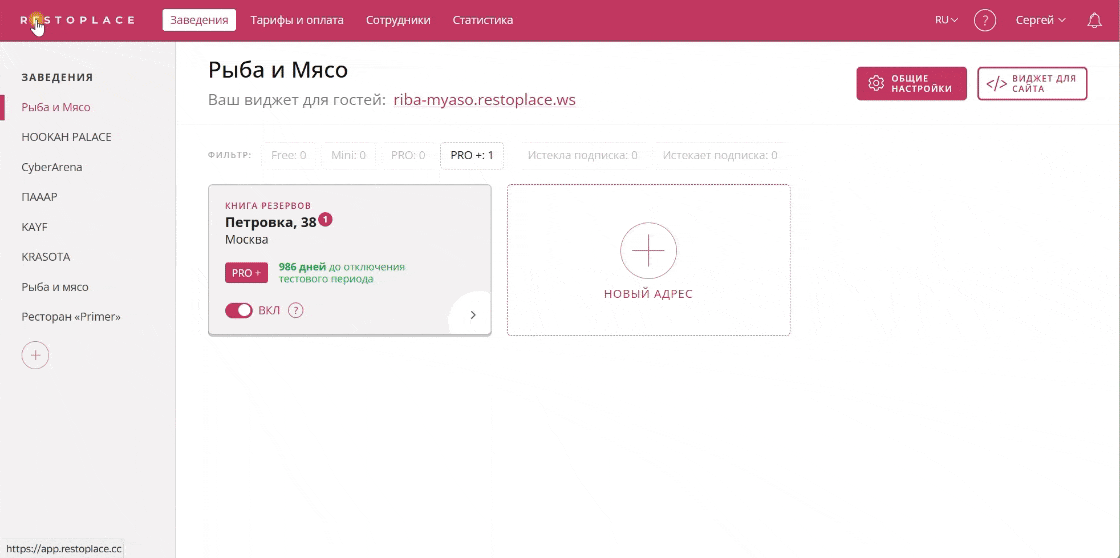The image size is (1120, 558).
Task: Click the help icon next to ВКЛ toggle
Action: (296, 310)
